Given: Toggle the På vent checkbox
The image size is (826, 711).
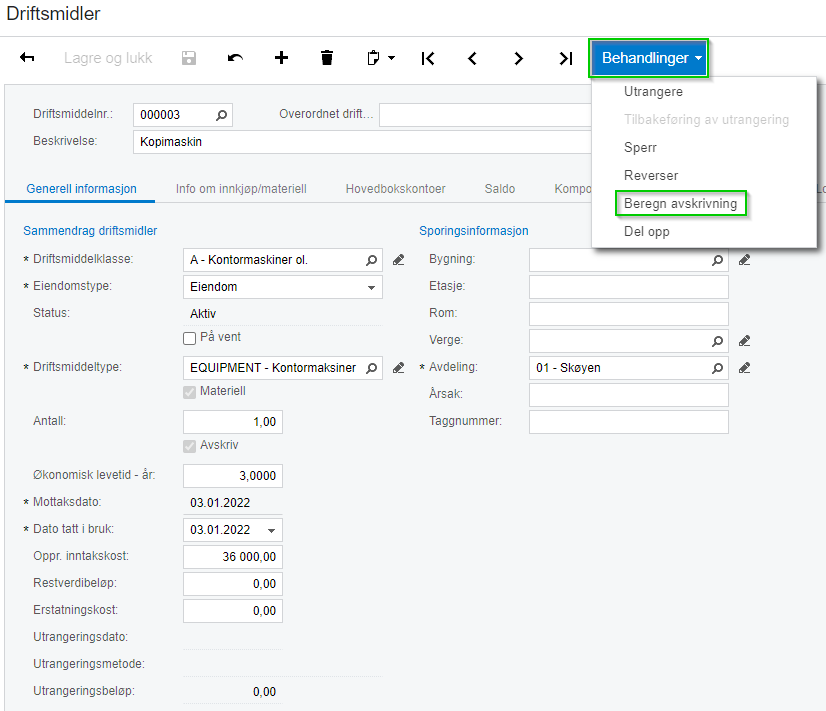Looking at the screenshot, I should [189, 338].
